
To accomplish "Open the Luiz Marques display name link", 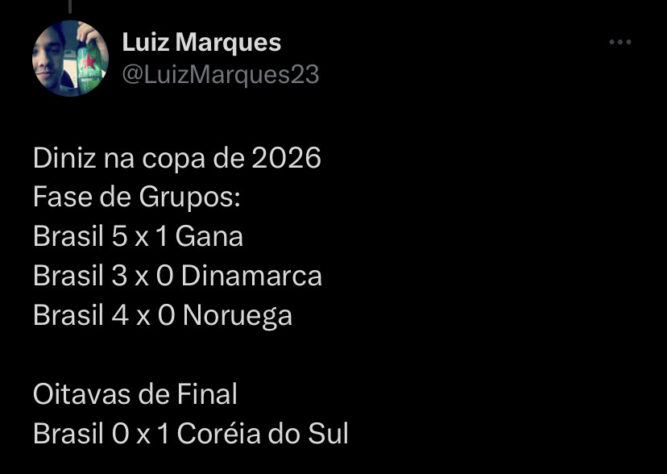I will [201, 42].
